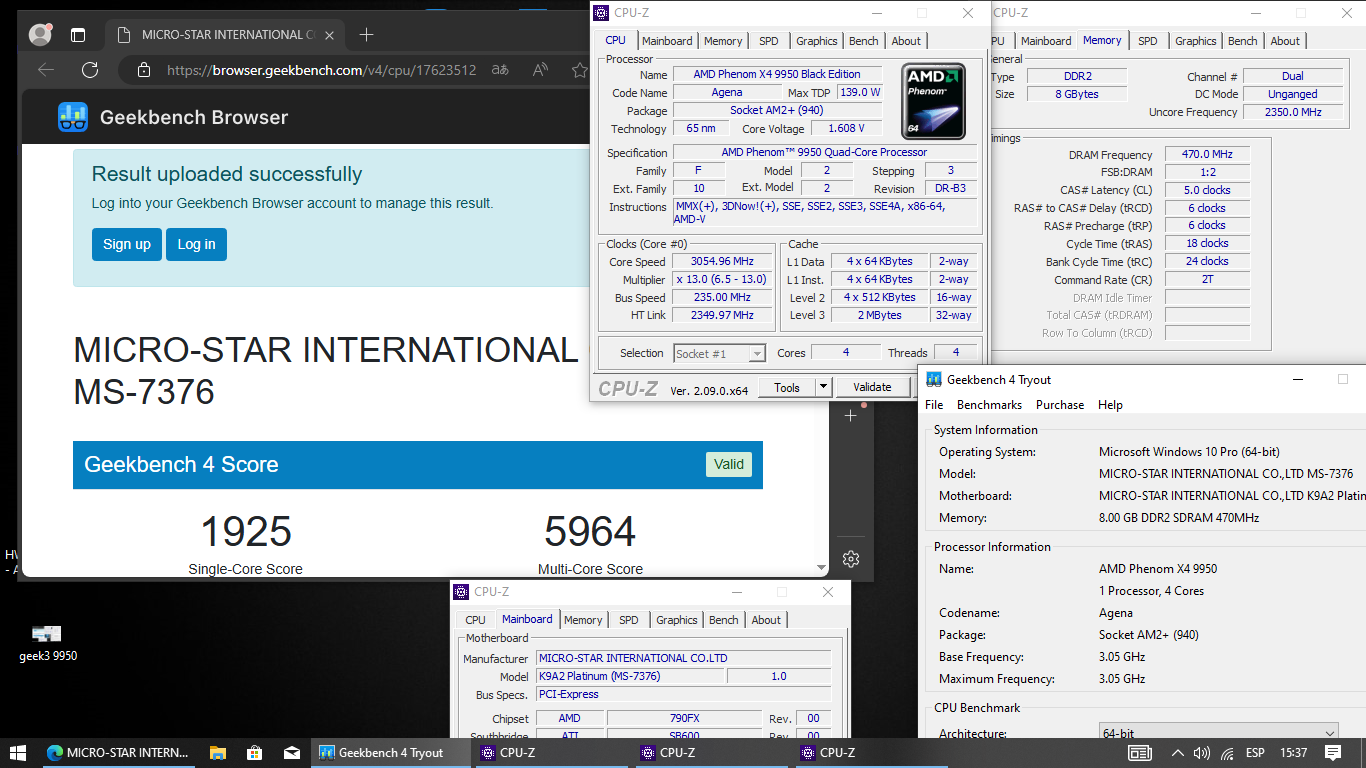
Task: Close the MICRO-STAR INTERNATIONAL browser tab
Action: [330, 34]
